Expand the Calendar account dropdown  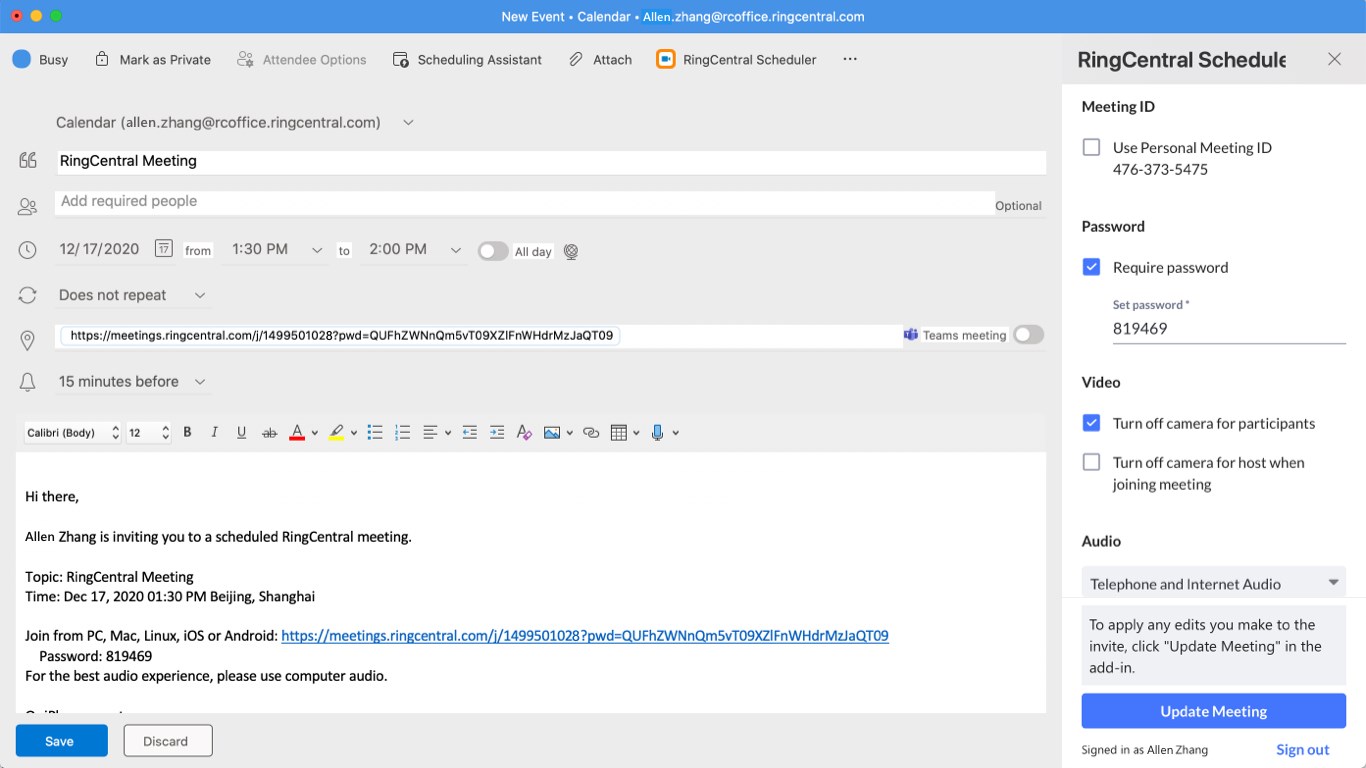(408, 122)
